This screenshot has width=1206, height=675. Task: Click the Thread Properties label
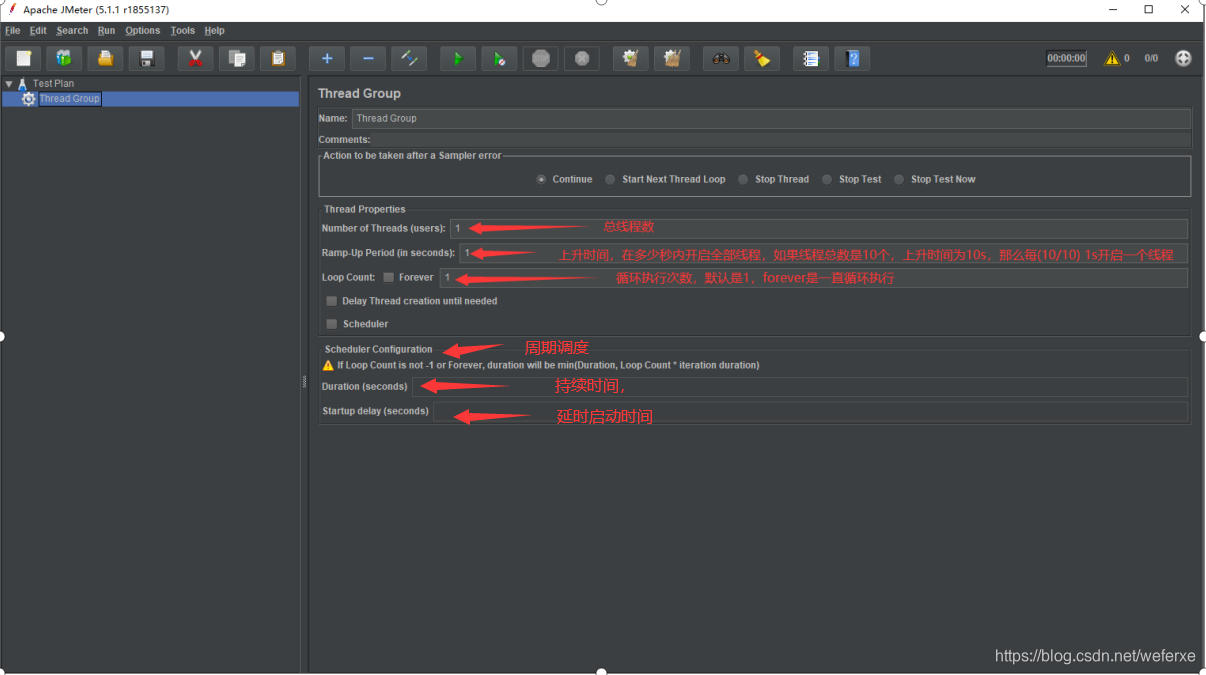[x=365, y=210]
